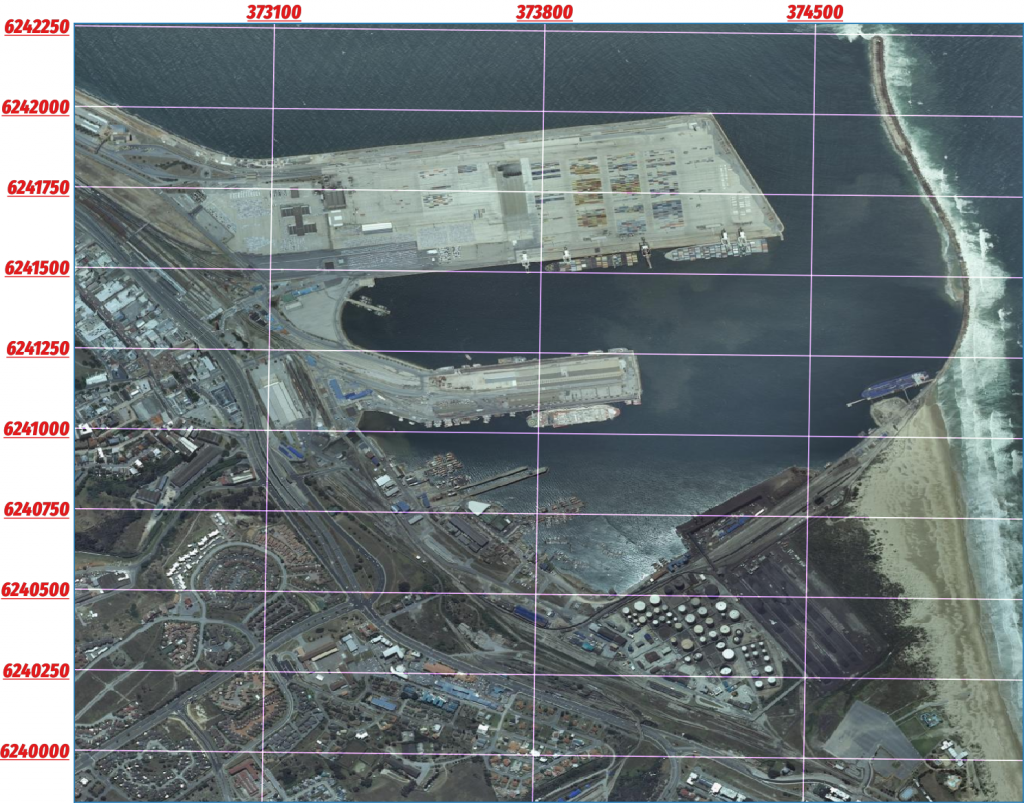Select the 6242250 northing label
The height and width of the screenshot is (803, 1024).
coord(37,27)
